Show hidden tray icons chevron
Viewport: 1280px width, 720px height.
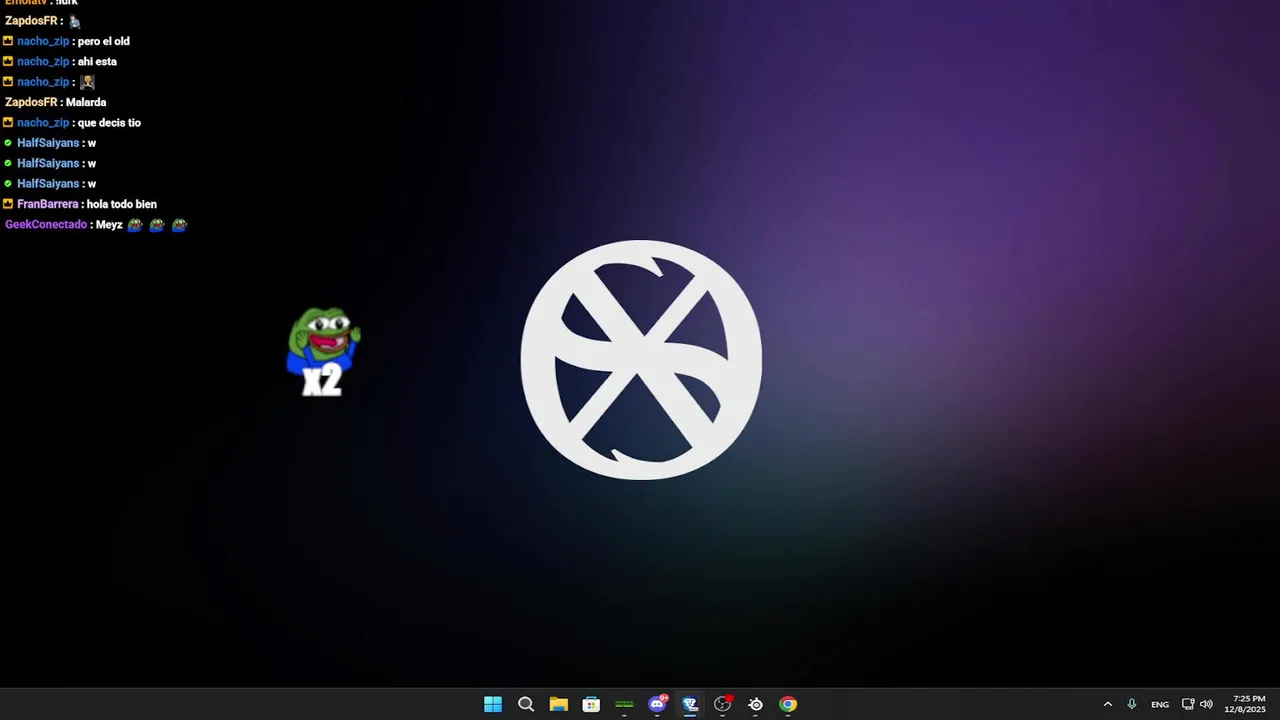1107,704
